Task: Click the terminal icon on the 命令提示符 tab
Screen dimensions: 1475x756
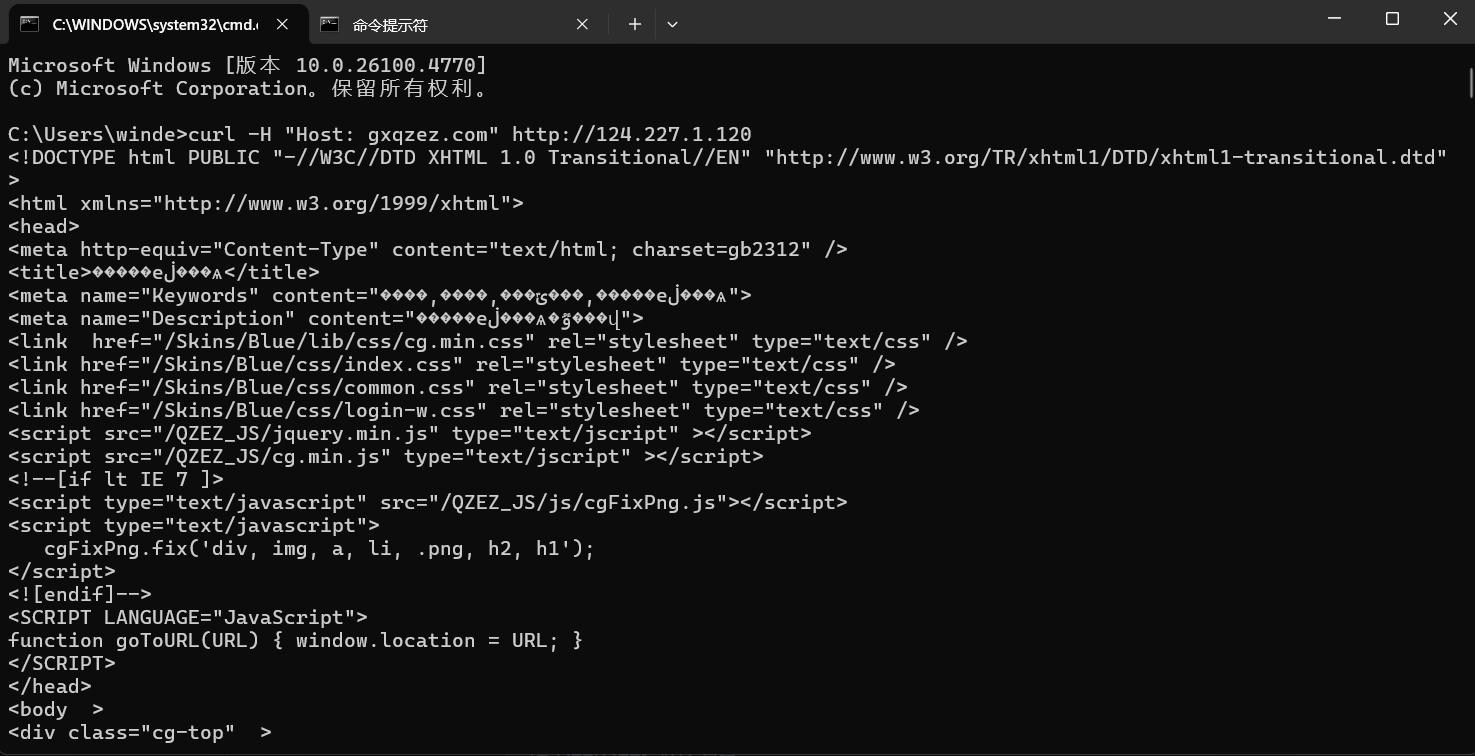Action: click(329, 24)
